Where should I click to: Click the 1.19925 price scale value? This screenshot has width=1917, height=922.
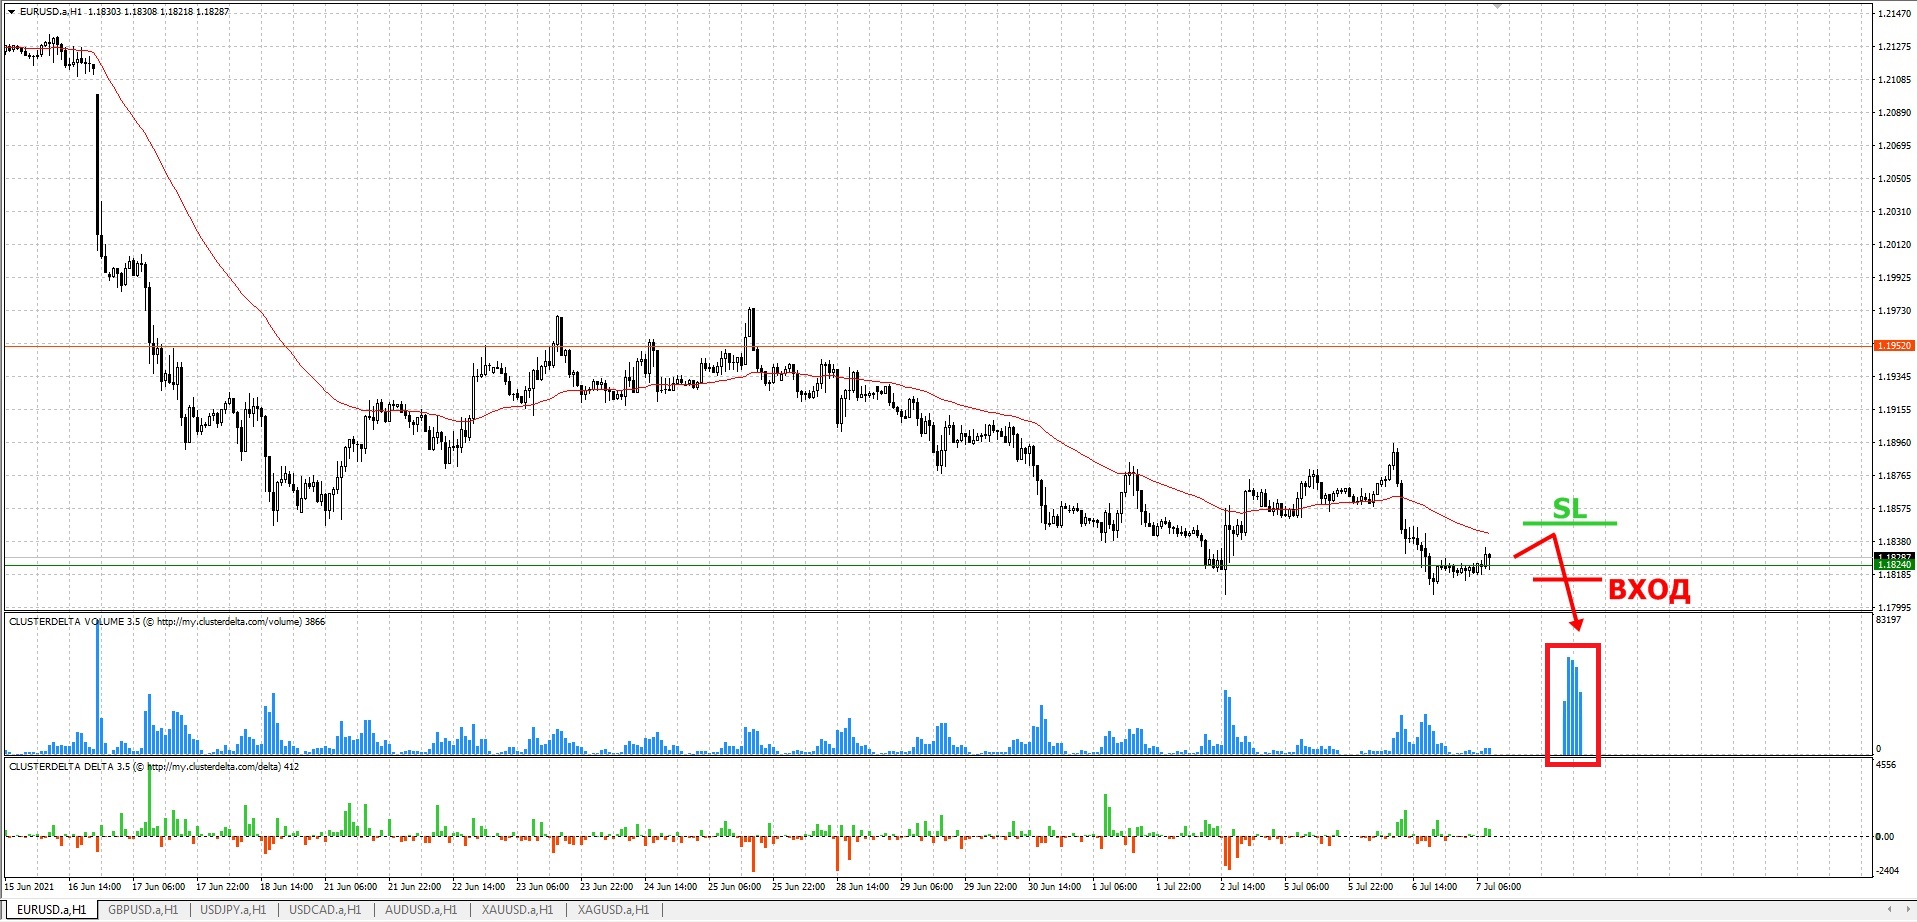1895,278
